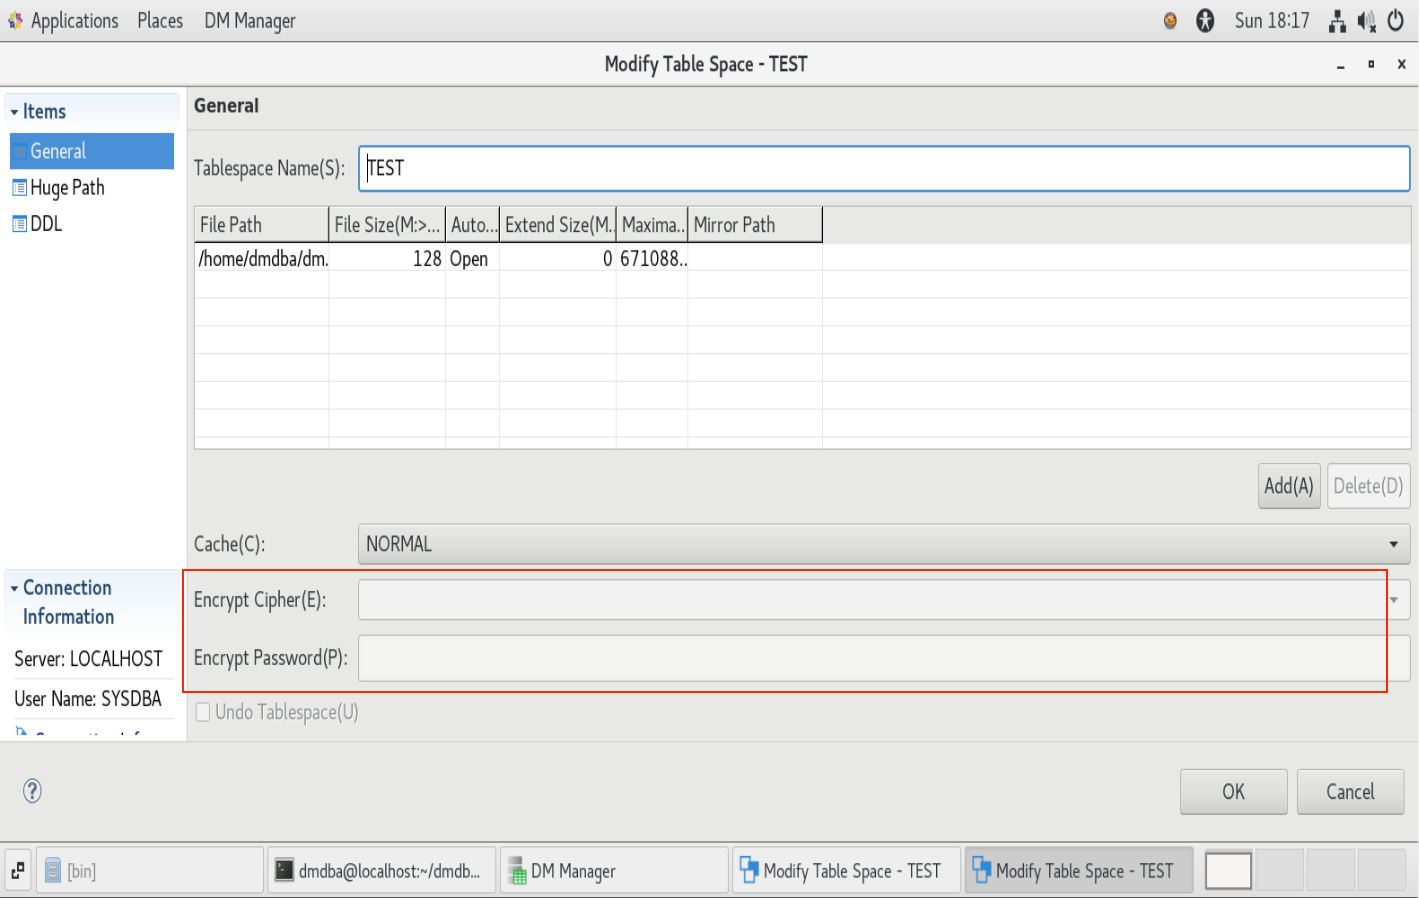The width and height of the screenshot is (1419, 898).
Task: Confirm with the OK button
Action: coord(1233,792)
